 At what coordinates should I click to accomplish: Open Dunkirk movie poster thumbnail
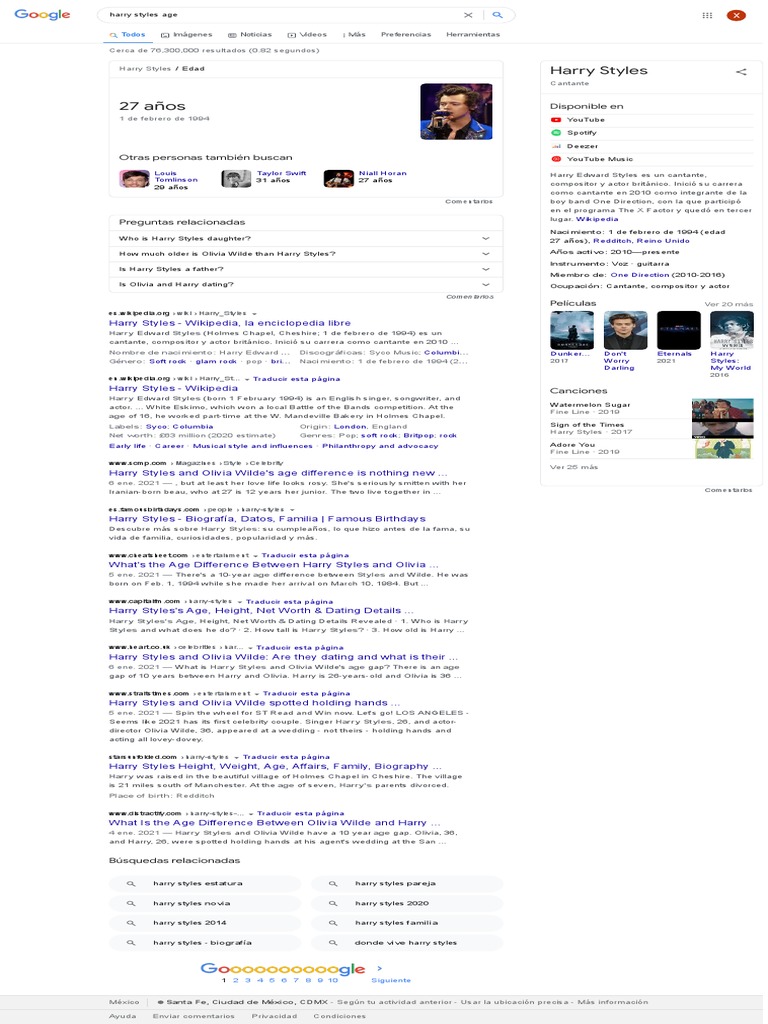tap(572, 330)
